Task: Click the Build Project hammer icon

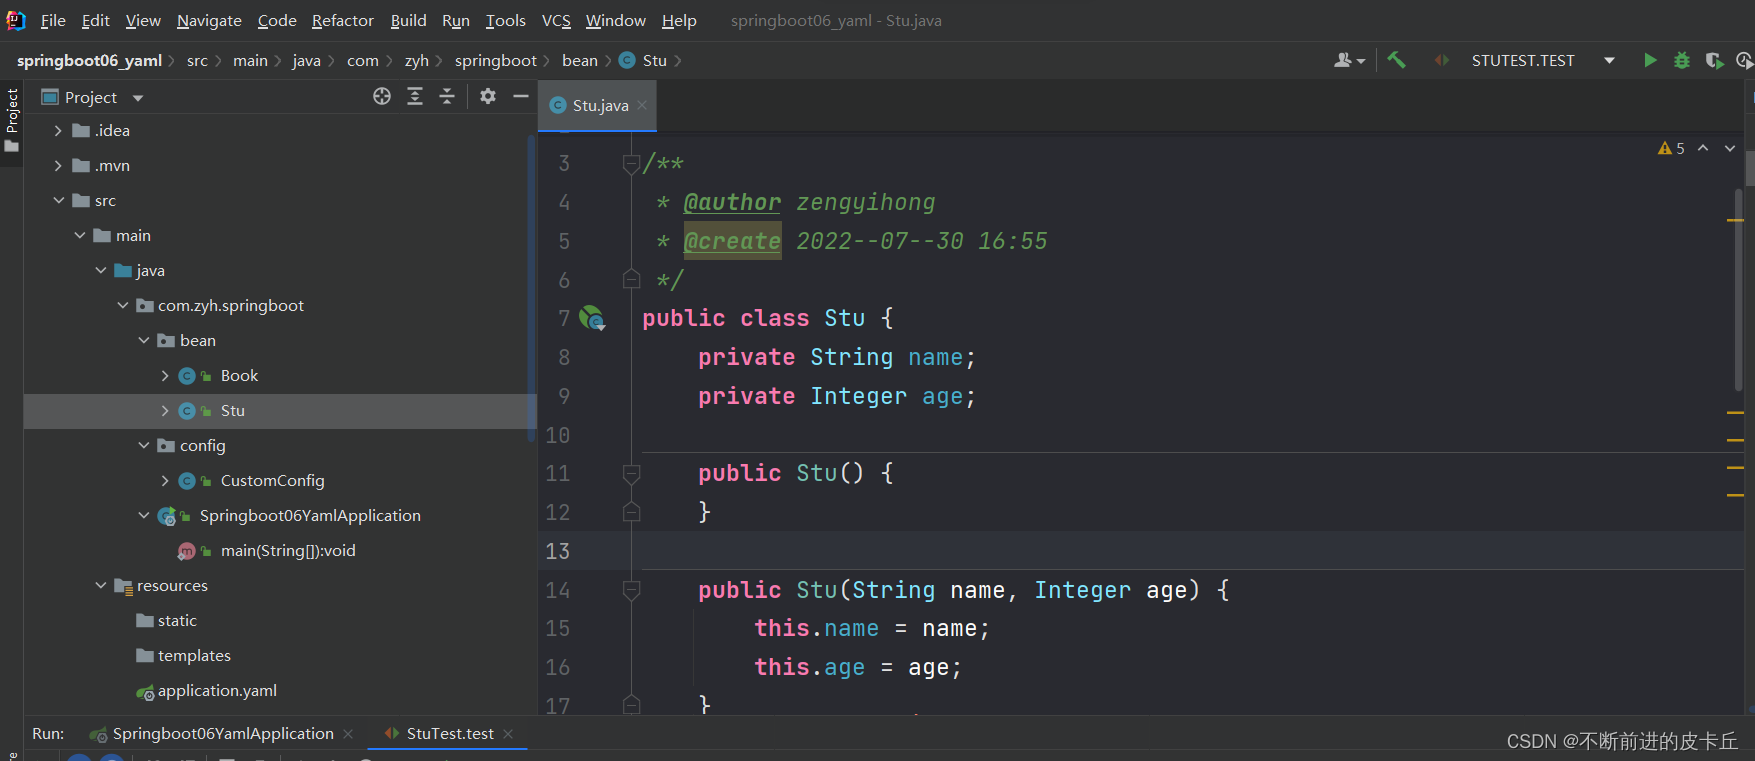Action: point(1397,60)
